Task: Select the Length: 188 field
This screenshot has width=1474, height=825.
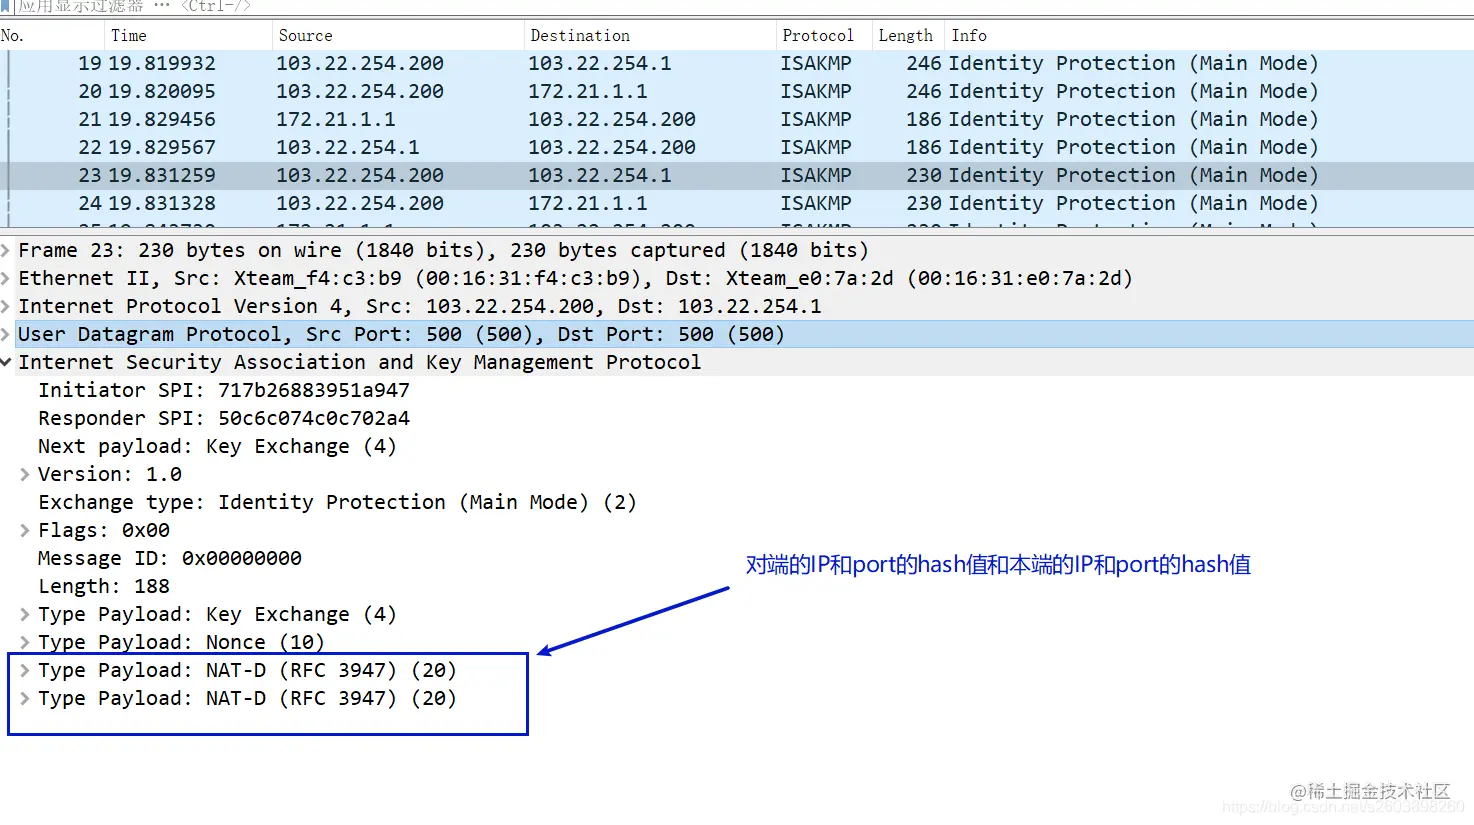Action: [104, 586]
